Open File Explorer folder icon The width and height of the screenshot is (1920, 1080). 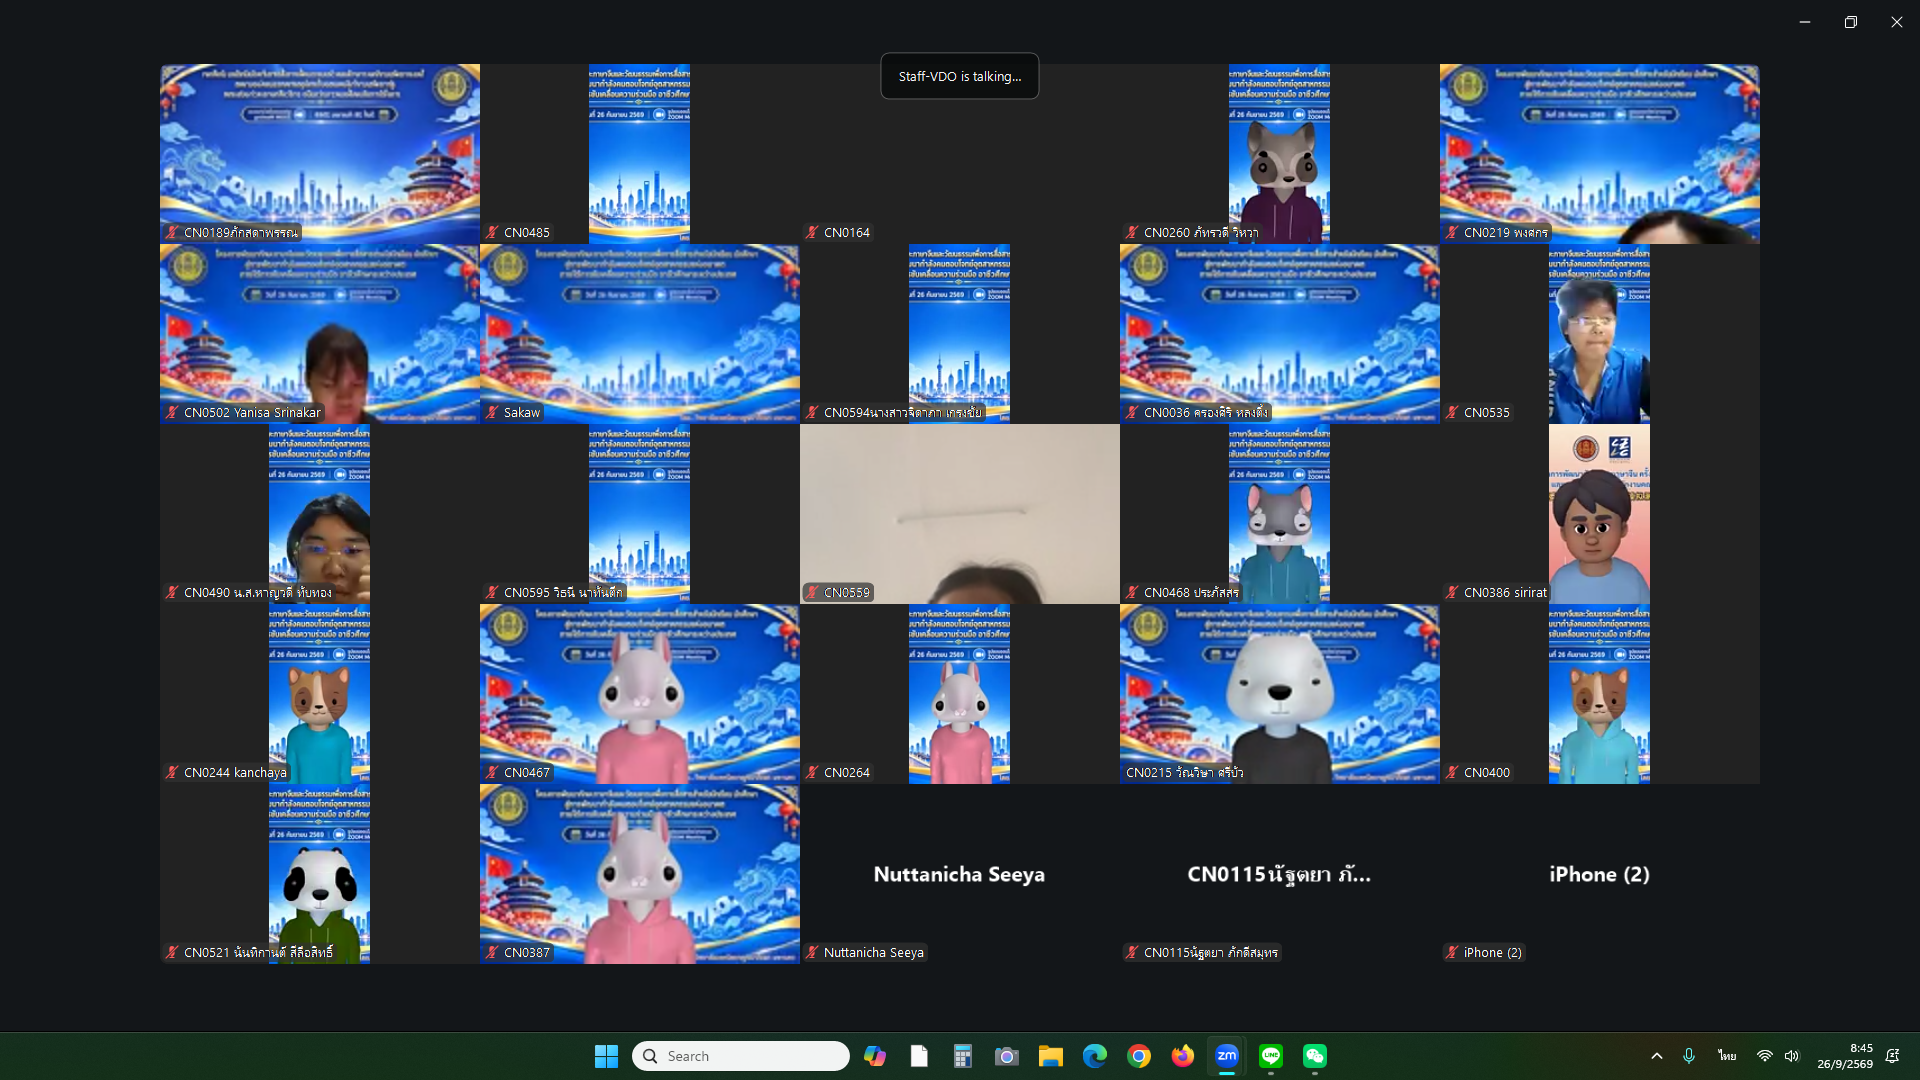click(x=1051, y=1056)
